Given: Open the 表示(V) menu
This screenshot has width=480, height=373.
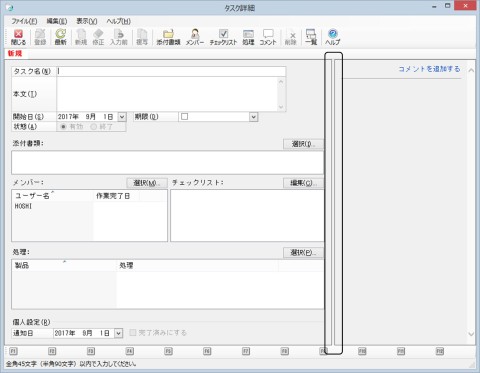Looking at the screenshot, I should [x=87, y=21].
